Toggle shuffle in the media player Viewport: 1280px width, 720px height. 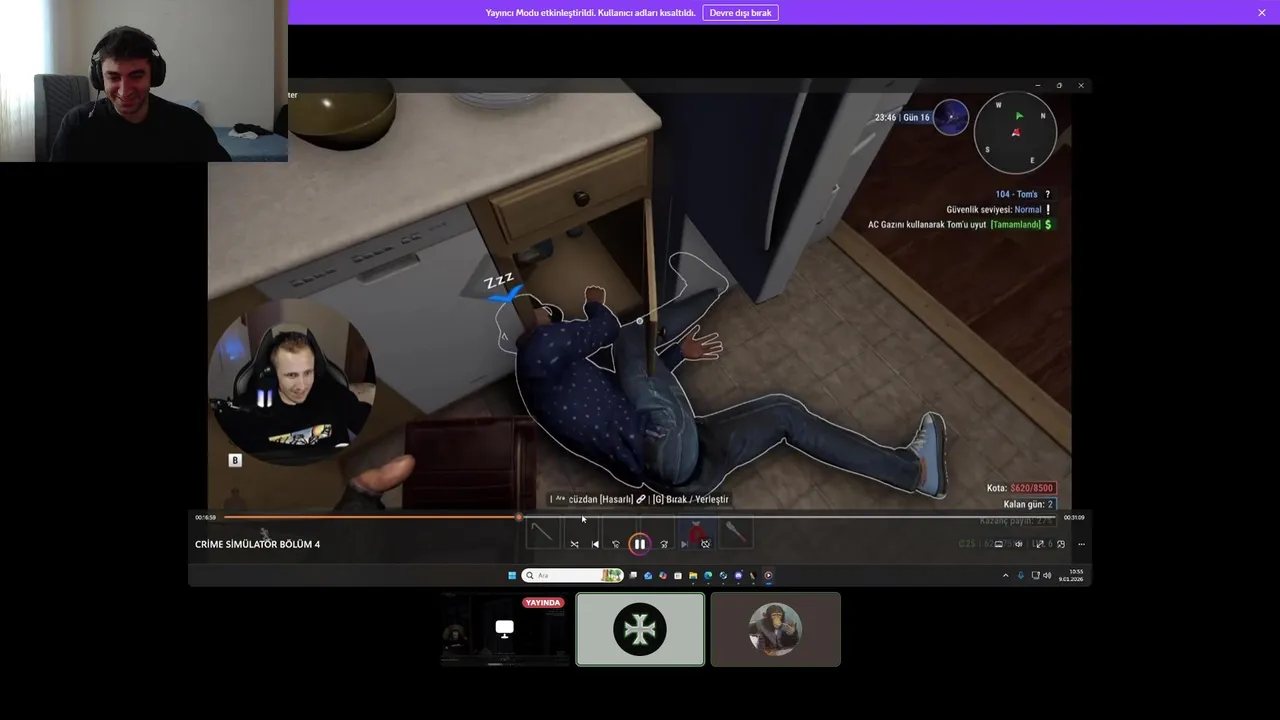pos(574,544)
